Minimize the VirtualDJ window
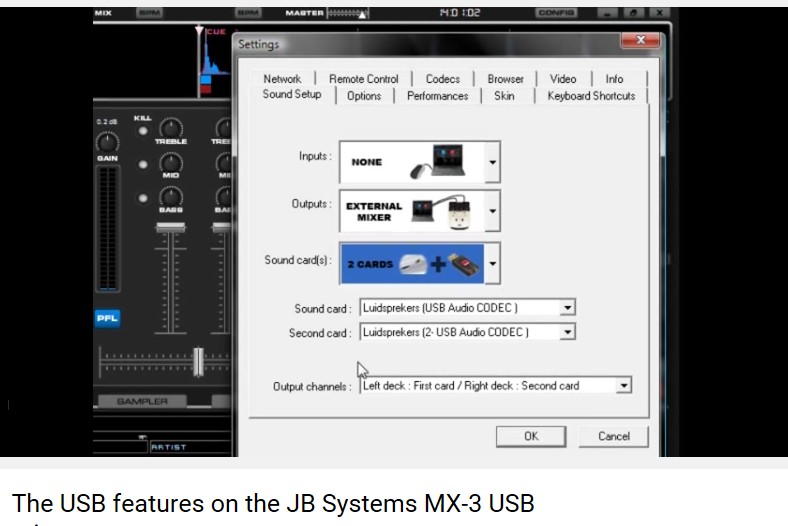The height and width of the screenshot is (526, 788). pyautogui.click(x=607, y=13)
